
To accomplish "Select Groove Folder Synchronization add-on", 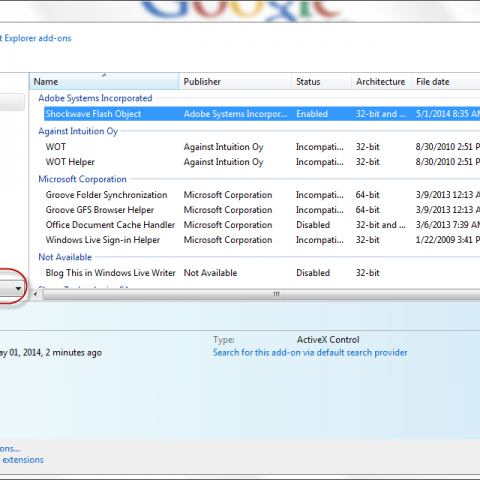I will (x=262, y=195).
